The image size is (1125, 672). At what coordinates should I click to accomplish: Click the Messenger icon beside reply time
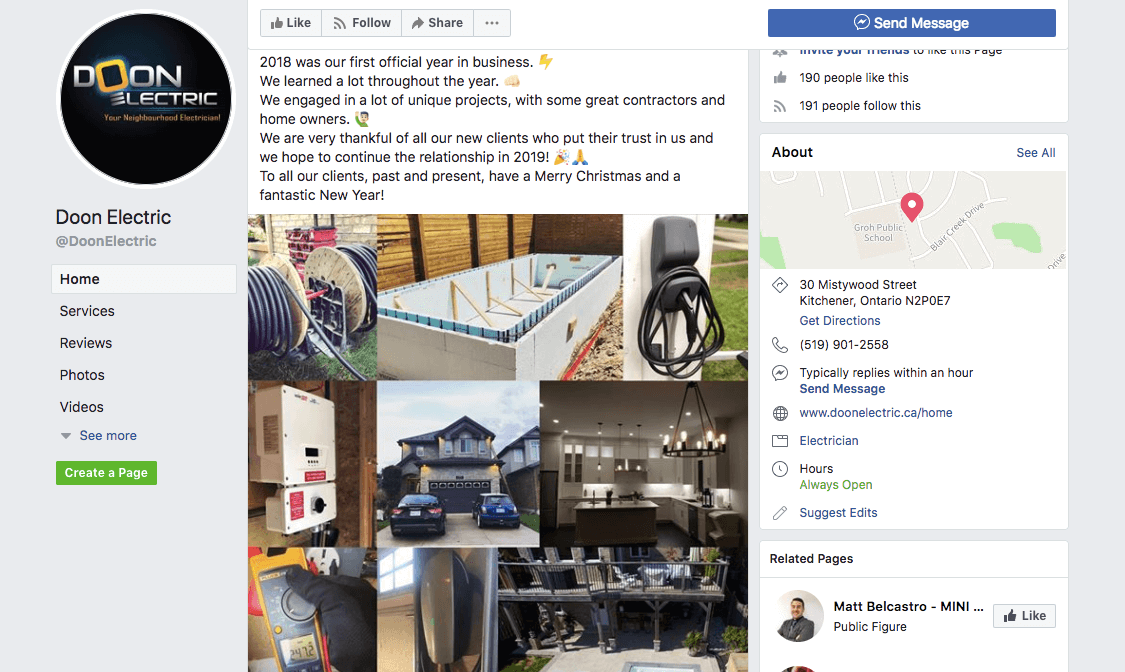coord(780,373)
